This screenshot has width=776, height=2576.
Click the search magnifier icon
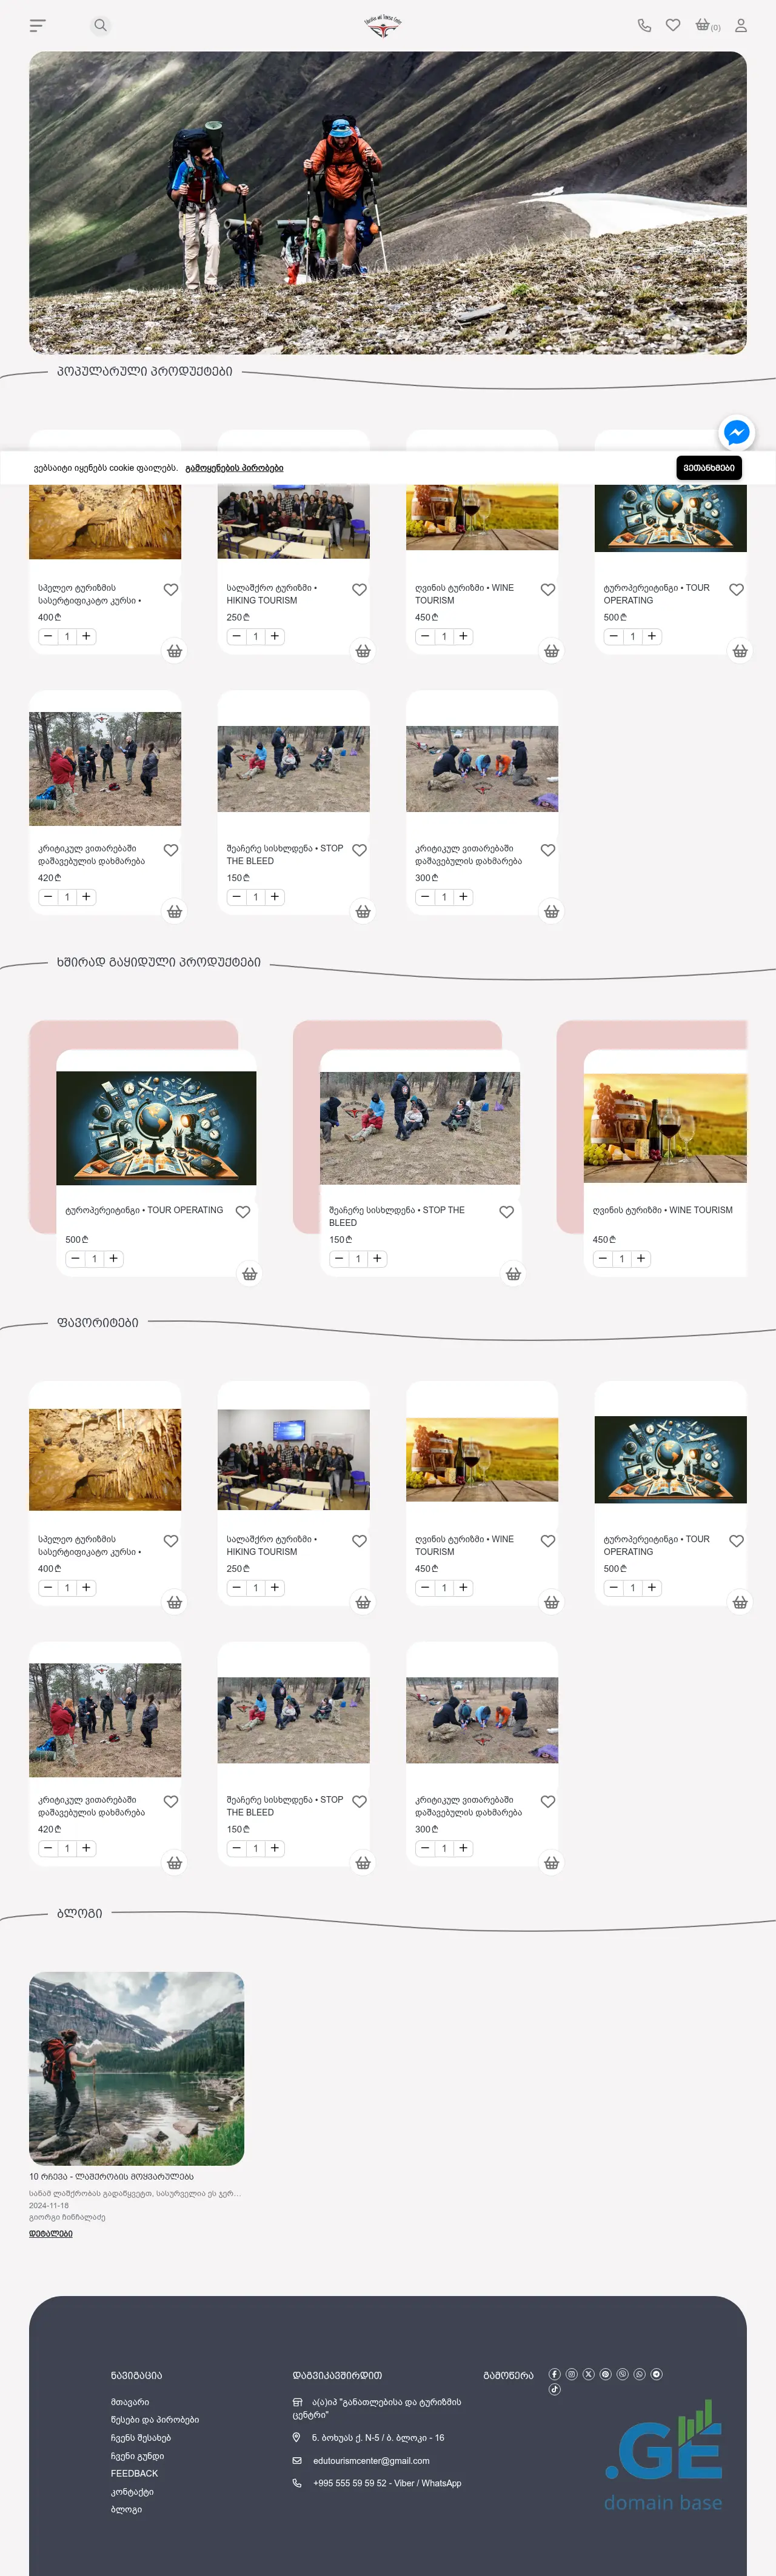(x=100, y=25)
